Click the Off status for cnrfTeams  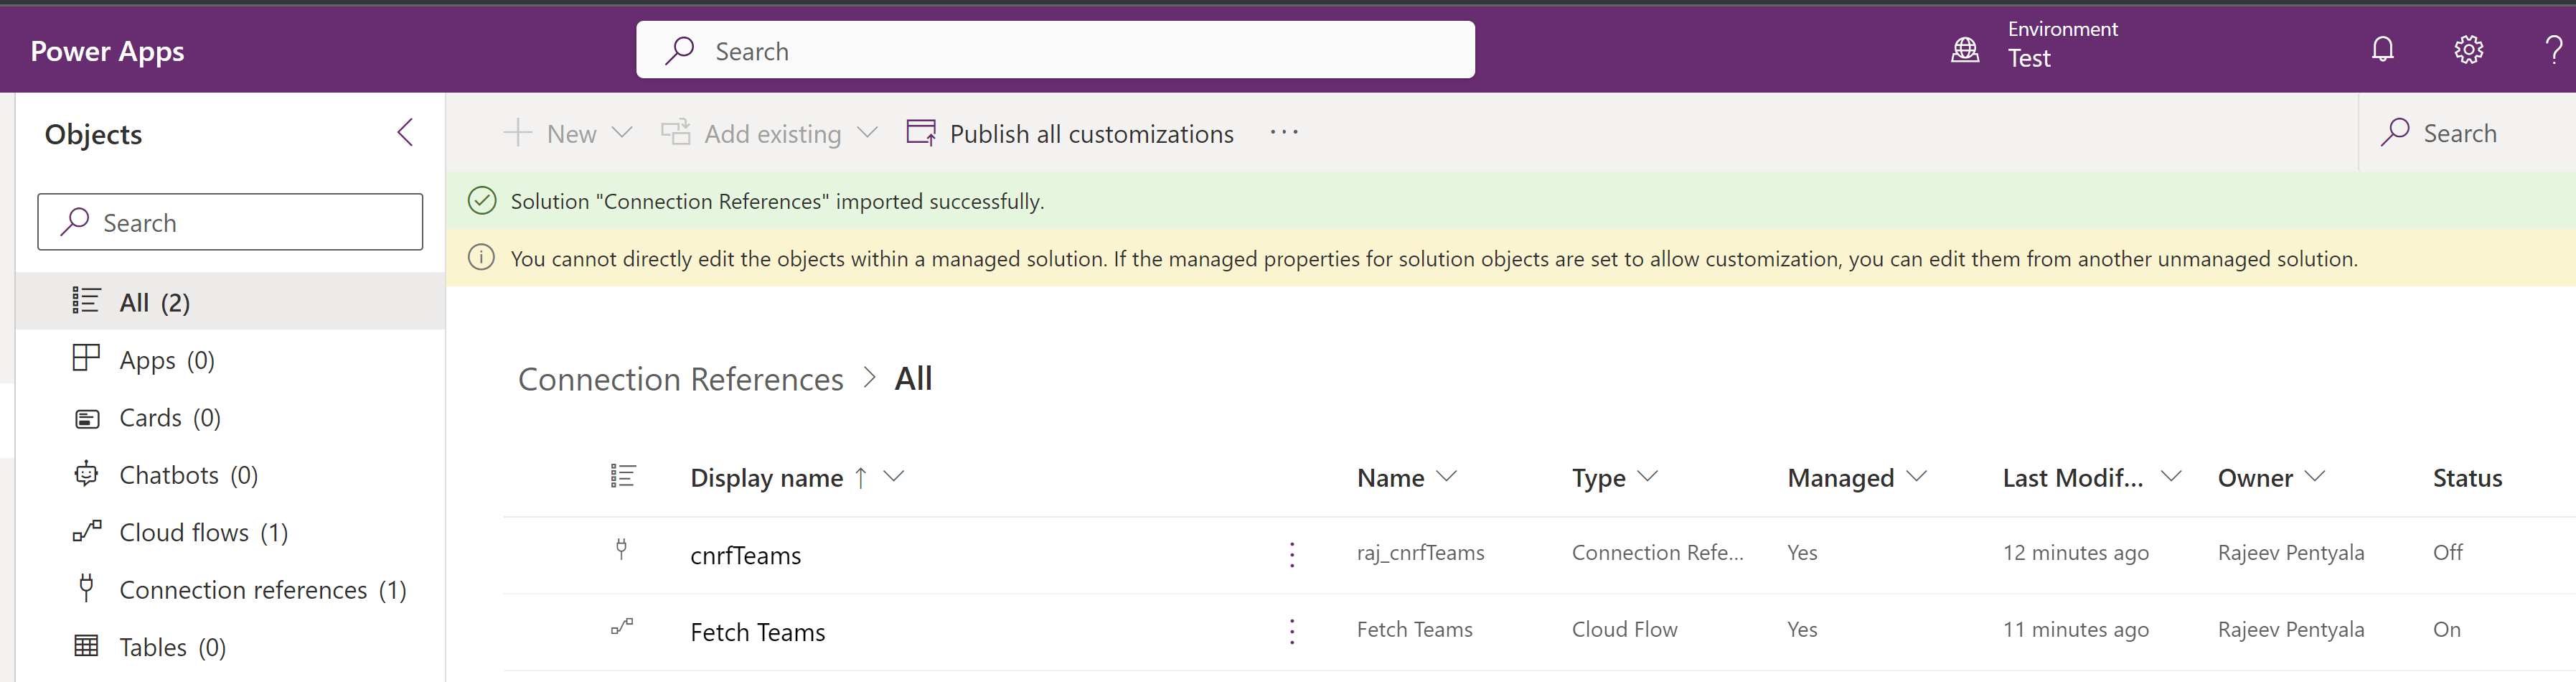pos(2448,552)
